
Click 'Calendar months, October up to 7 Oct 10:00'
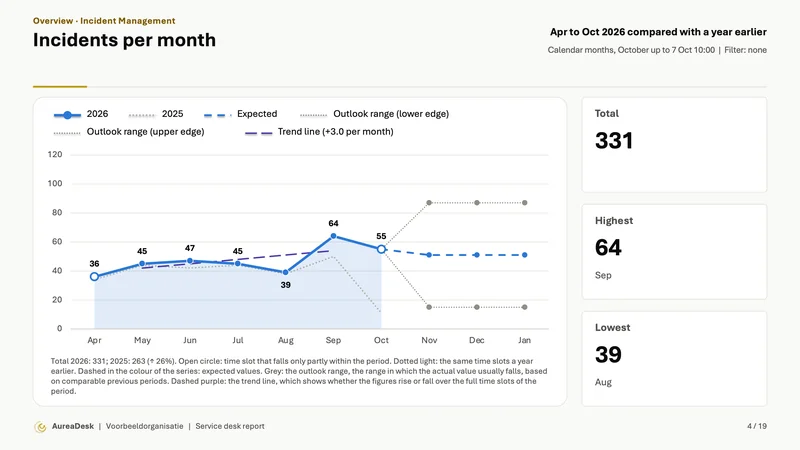coord(631,50)
